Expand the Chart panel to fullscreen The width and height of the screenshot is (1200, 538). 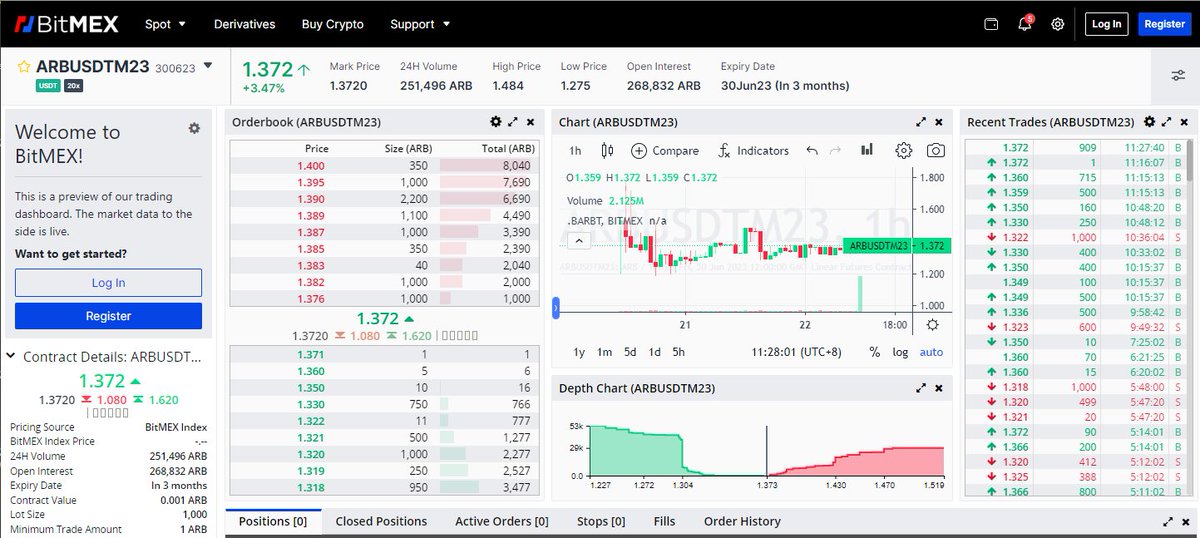pos(920,122)
